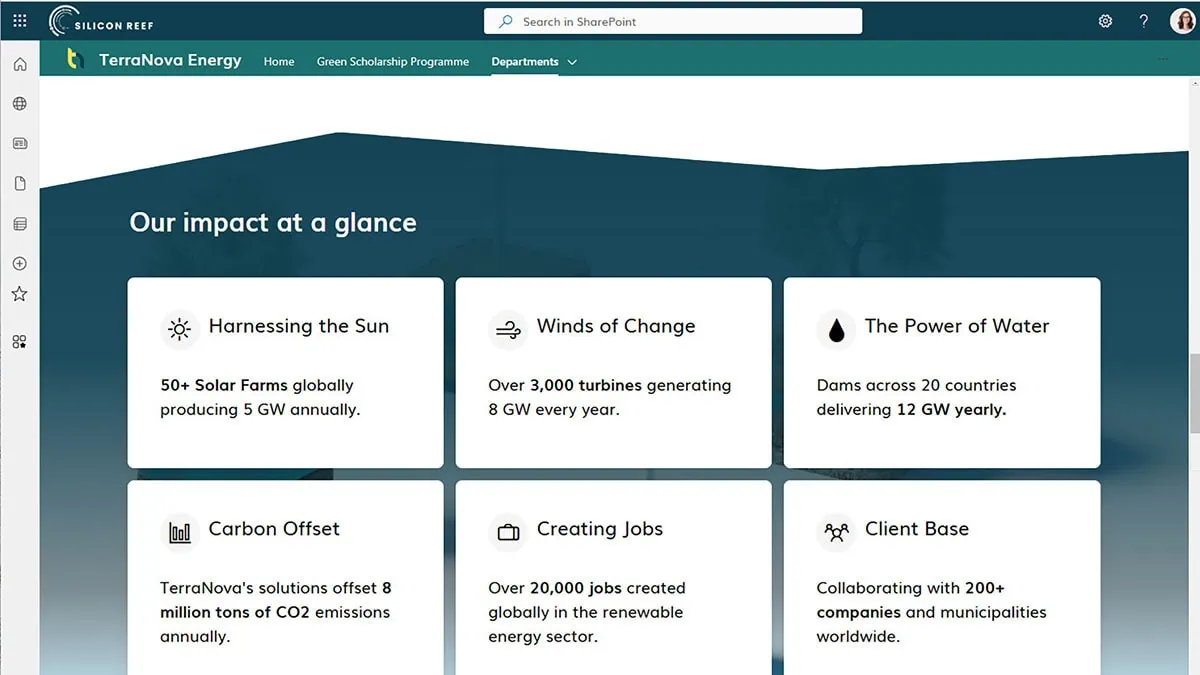Click the TerraNova Energy site title
Screen dimensions: 1200x675
coord(170,60)
